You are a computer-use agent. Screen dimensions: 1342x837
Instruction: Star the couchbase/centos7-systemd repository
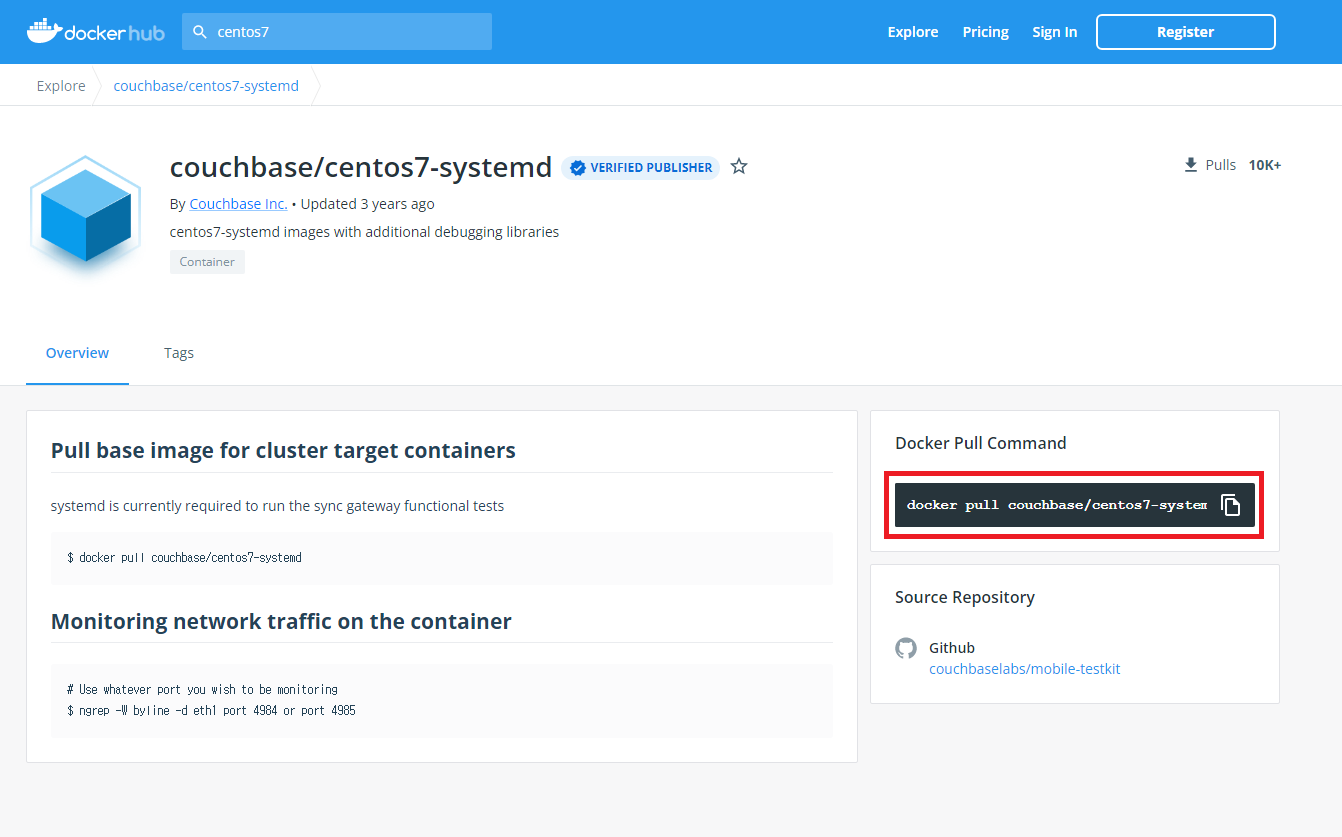click(739, 167)
